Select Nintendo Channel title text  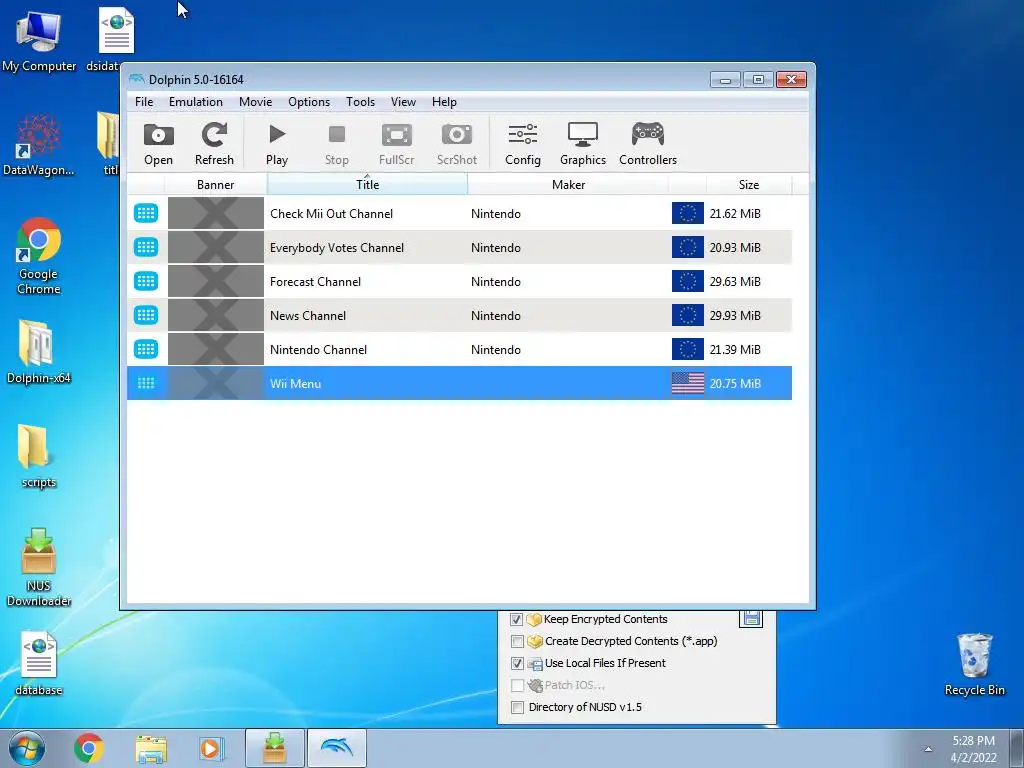point(319,349)
